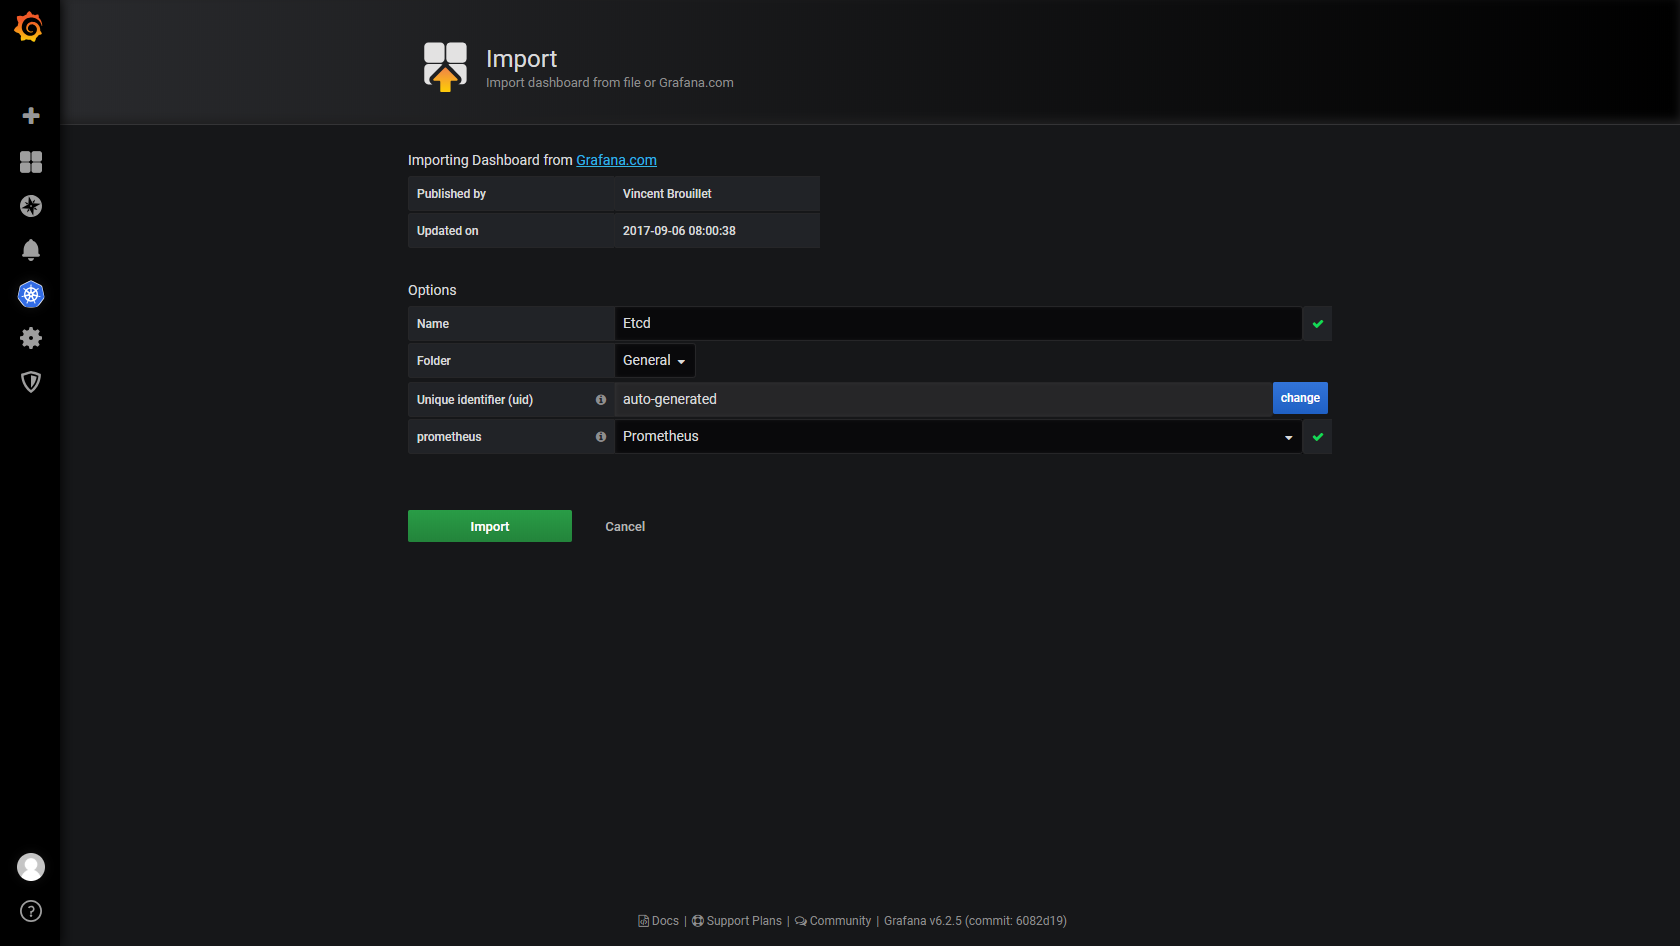Open the Docs footer link
The image size is (1680, 946).
pyautogui.click(x=659, y=921)
